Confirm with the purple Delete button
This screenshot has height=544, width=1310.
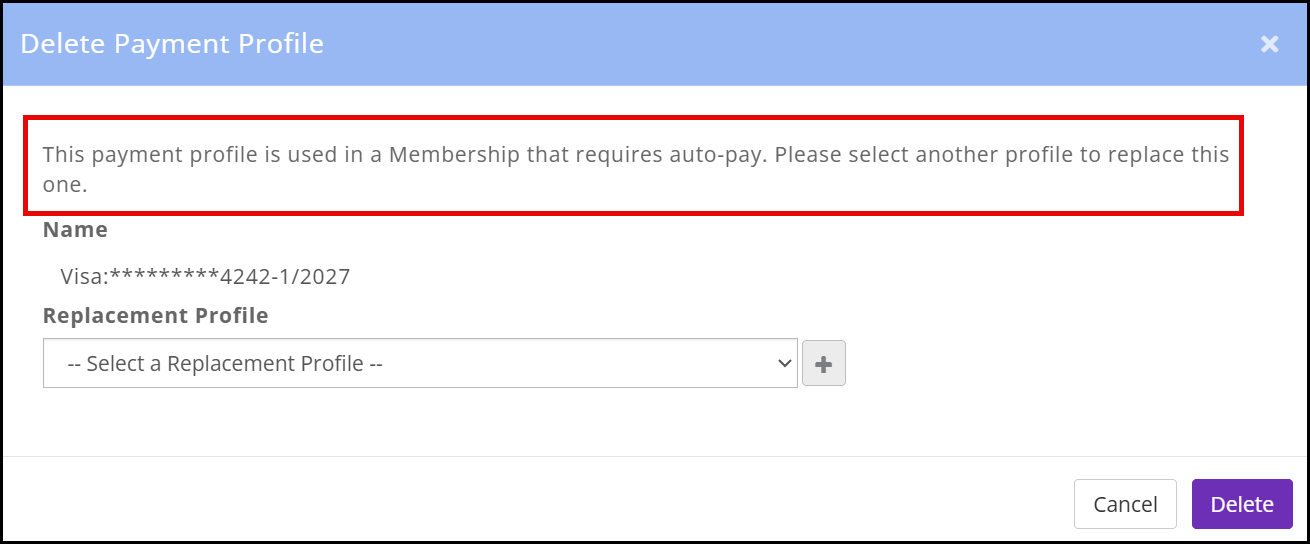[1242, 504]
